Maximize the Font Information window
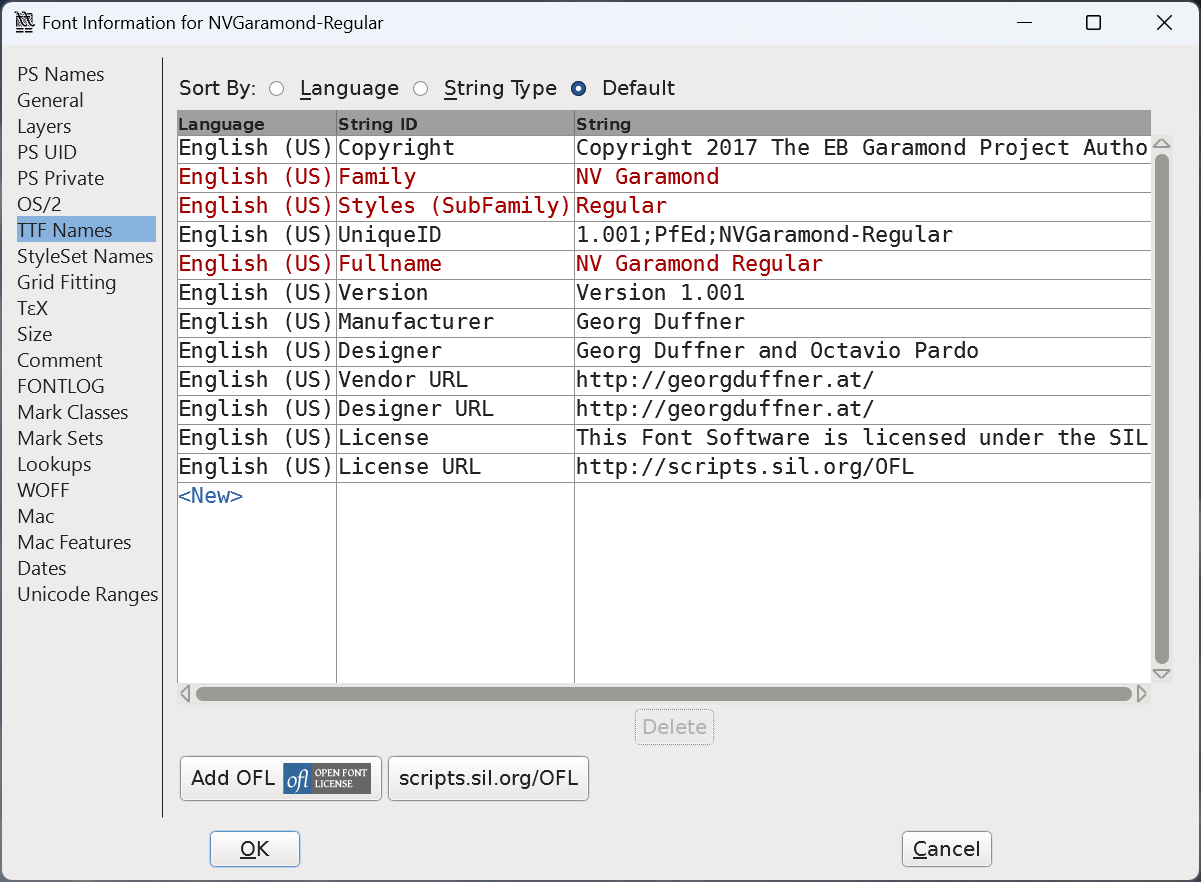 (1093, 23)
